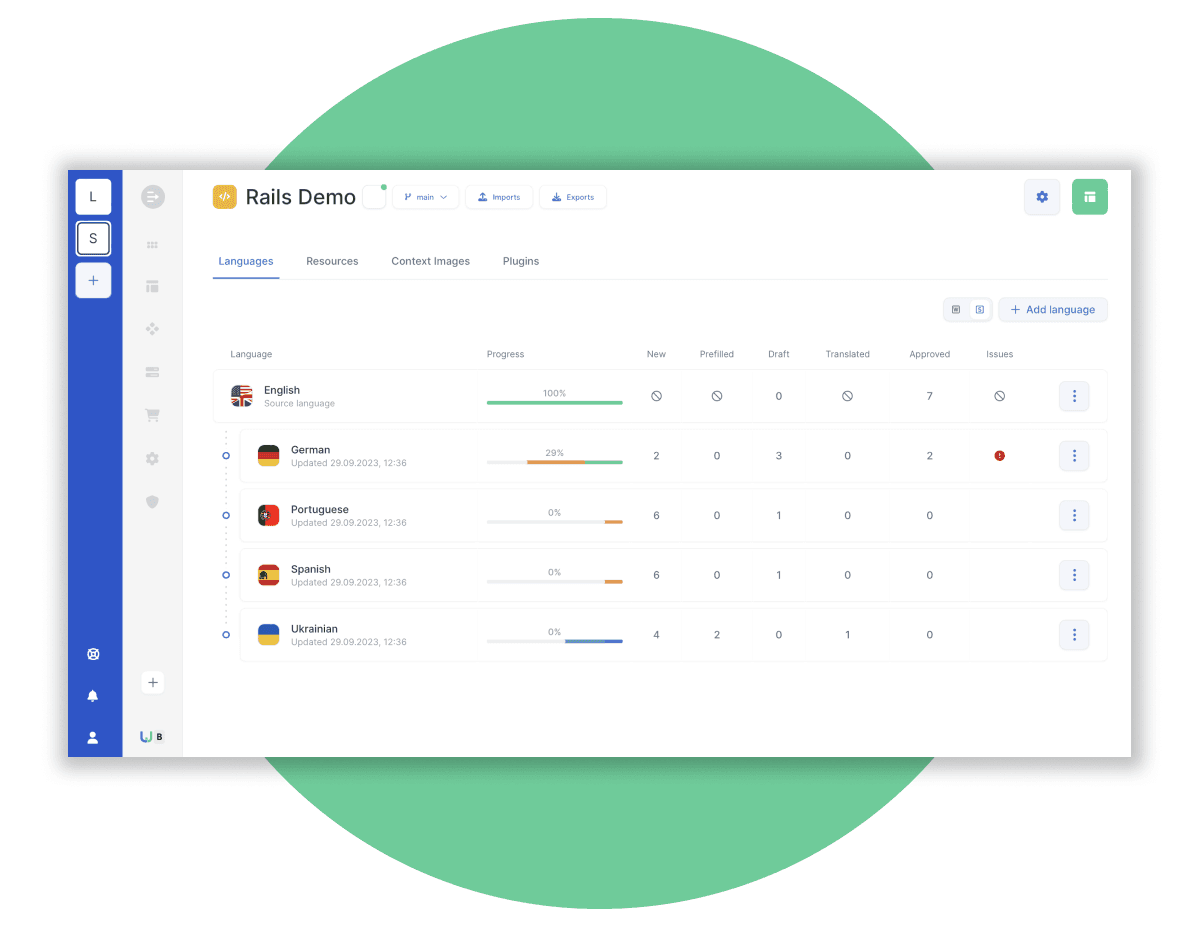Click the Prefilled column header

pos(717,354)
